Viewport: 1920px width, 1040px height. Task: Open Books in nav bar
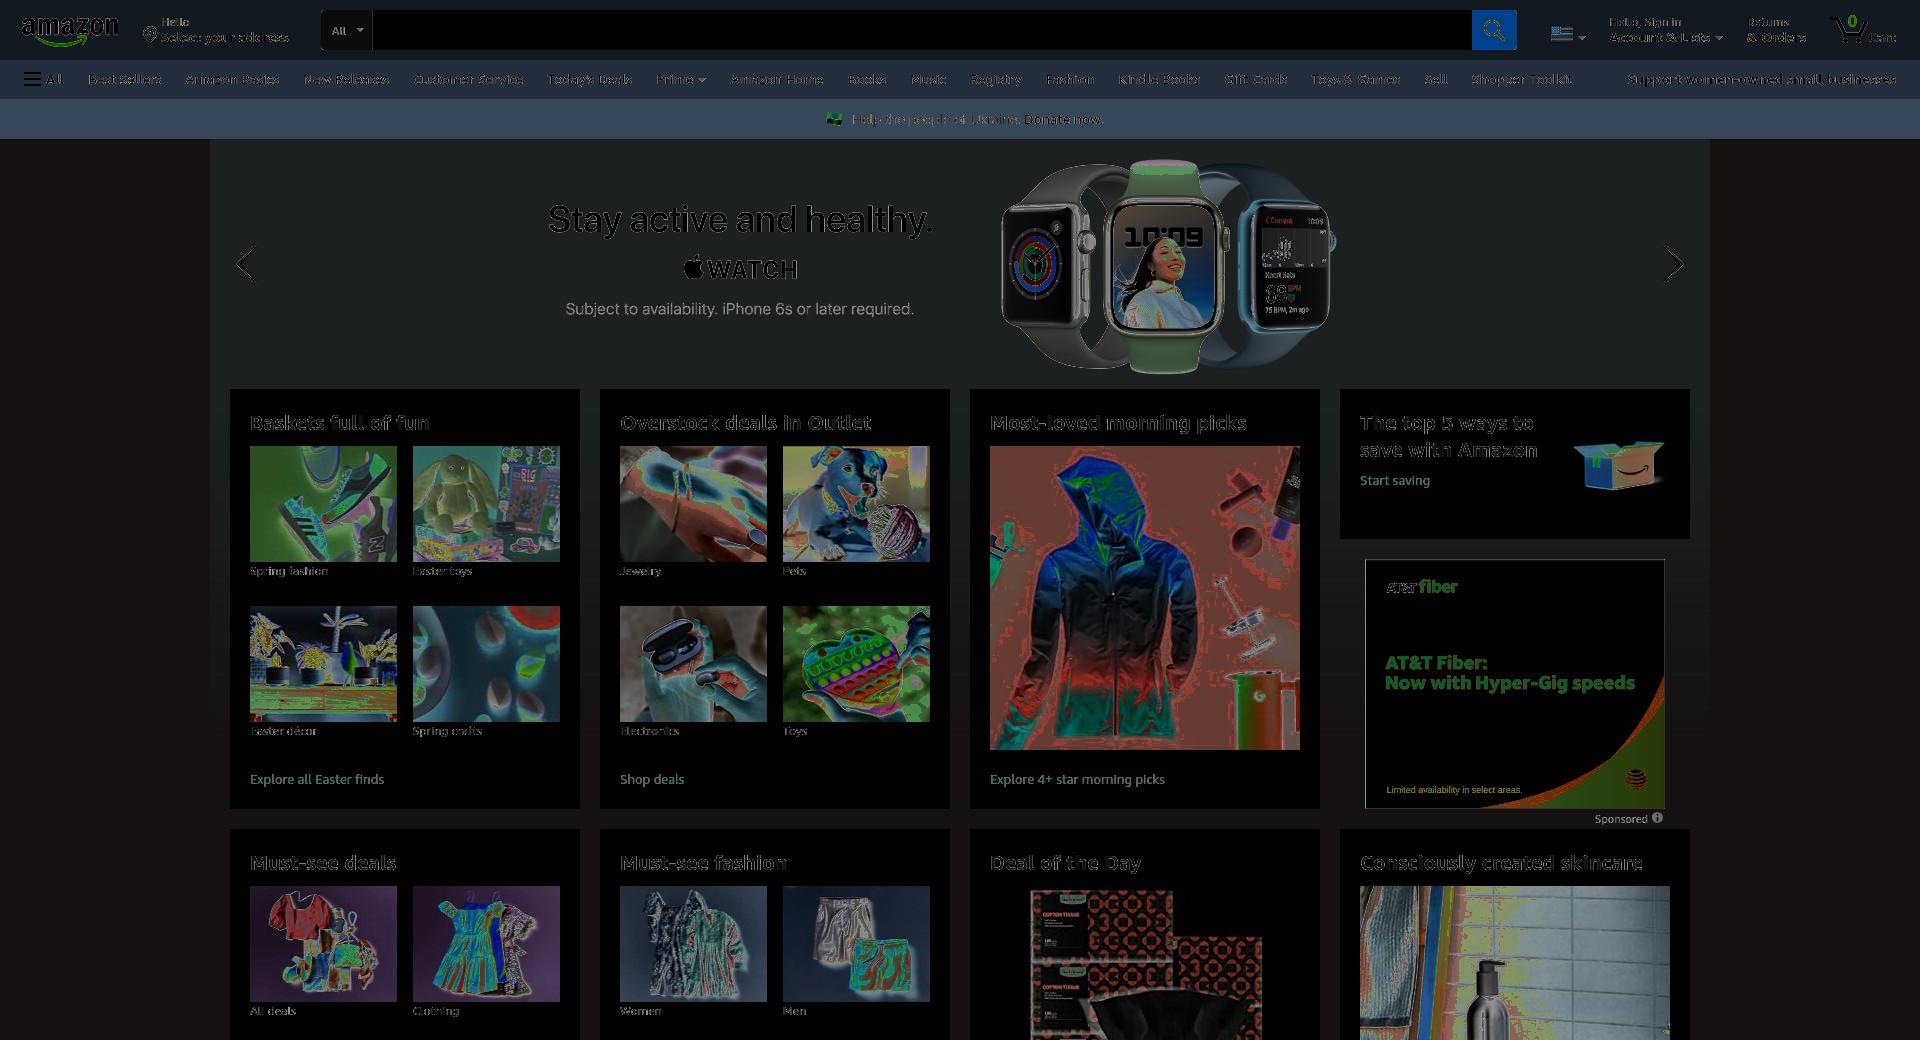(x=867, y=79)
